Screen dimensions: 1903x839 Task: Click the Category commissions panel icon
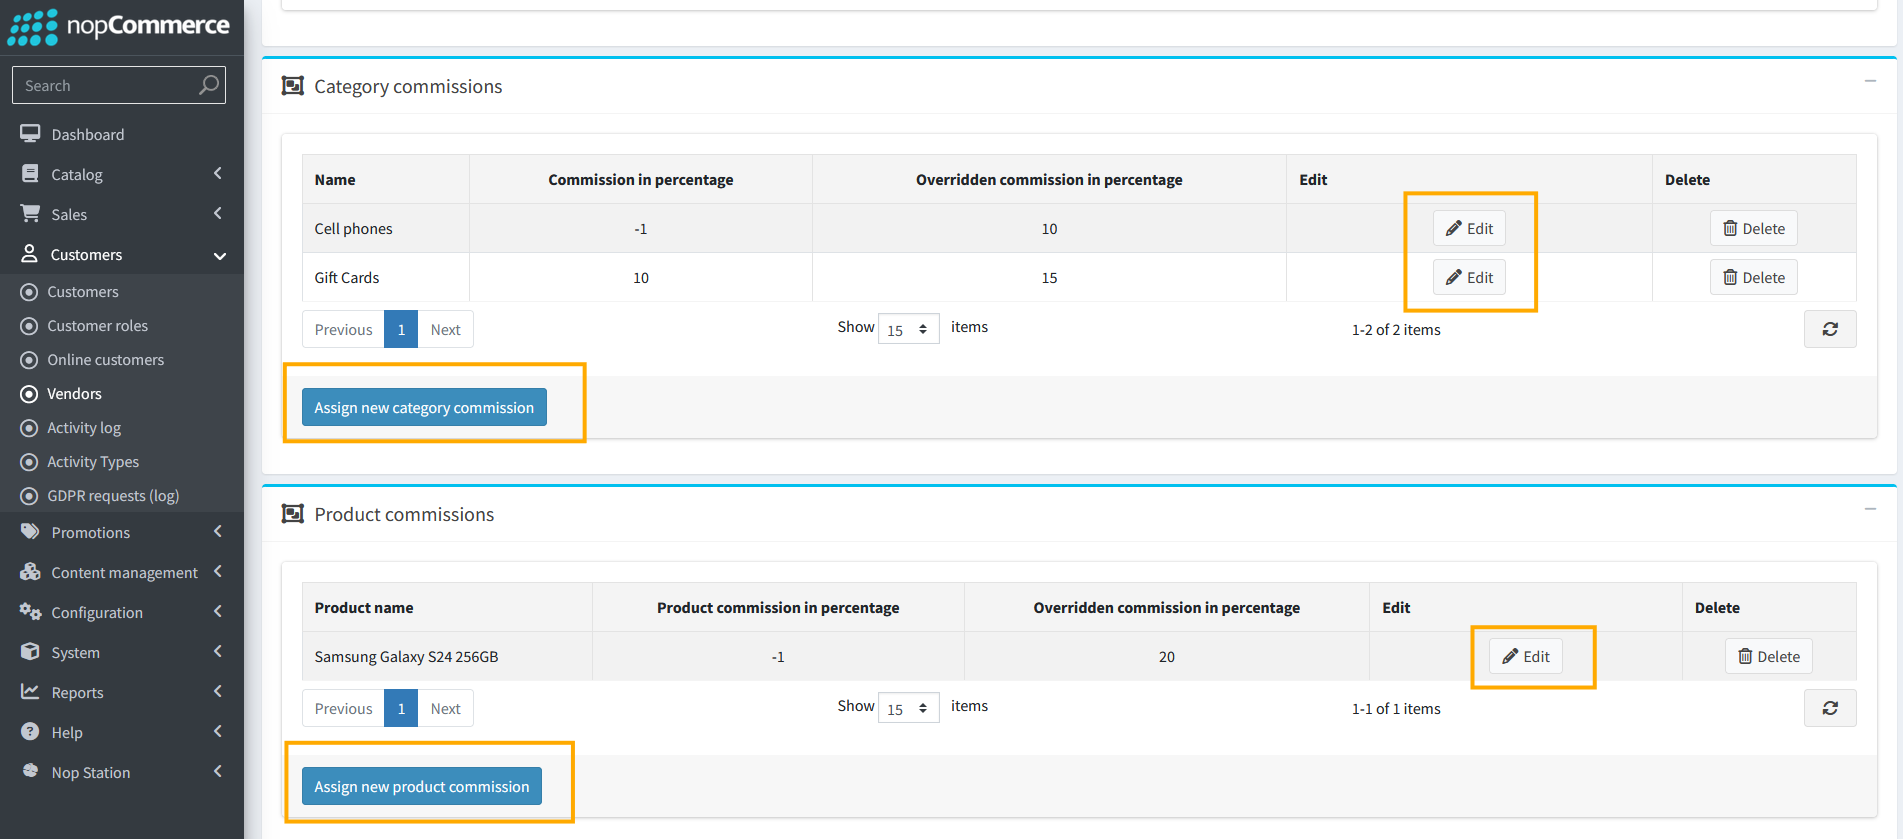click(x=293, y=86)
